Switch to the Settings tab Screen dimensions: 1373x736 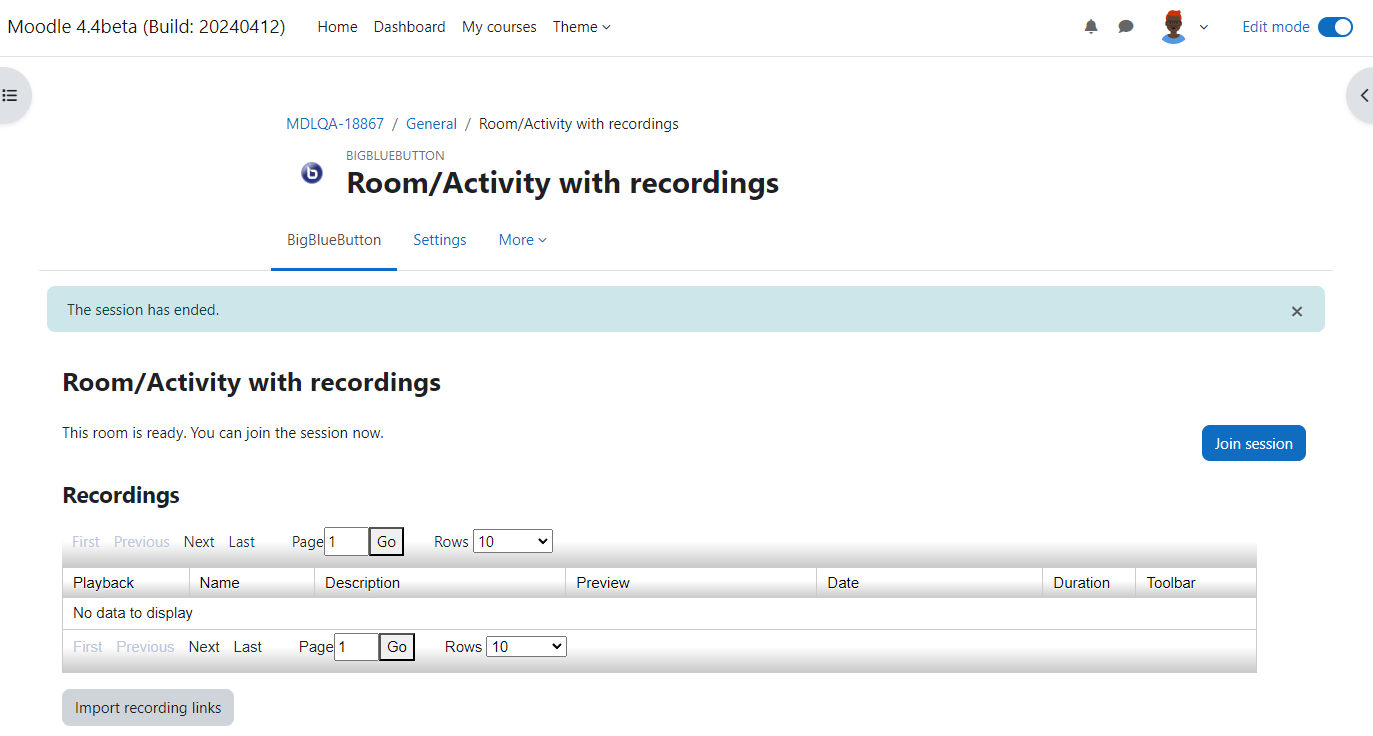440,240
